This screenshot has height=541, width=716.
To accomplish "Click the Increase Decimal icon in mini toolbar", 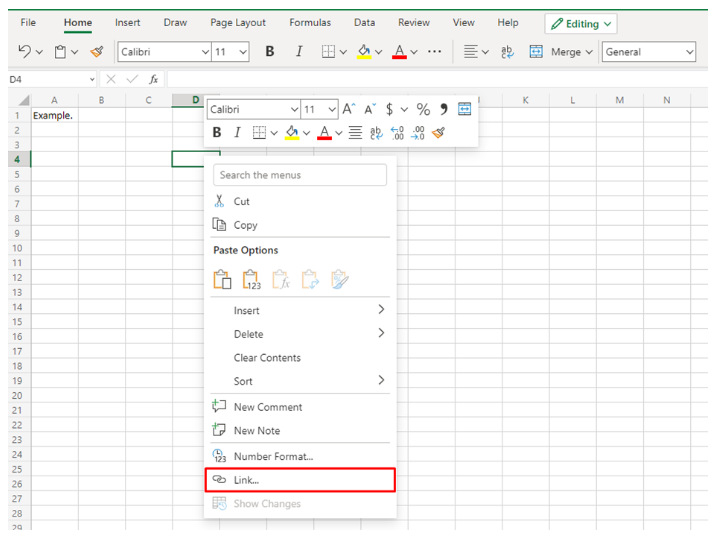I will pyautogui.click(x=397, y=132).
